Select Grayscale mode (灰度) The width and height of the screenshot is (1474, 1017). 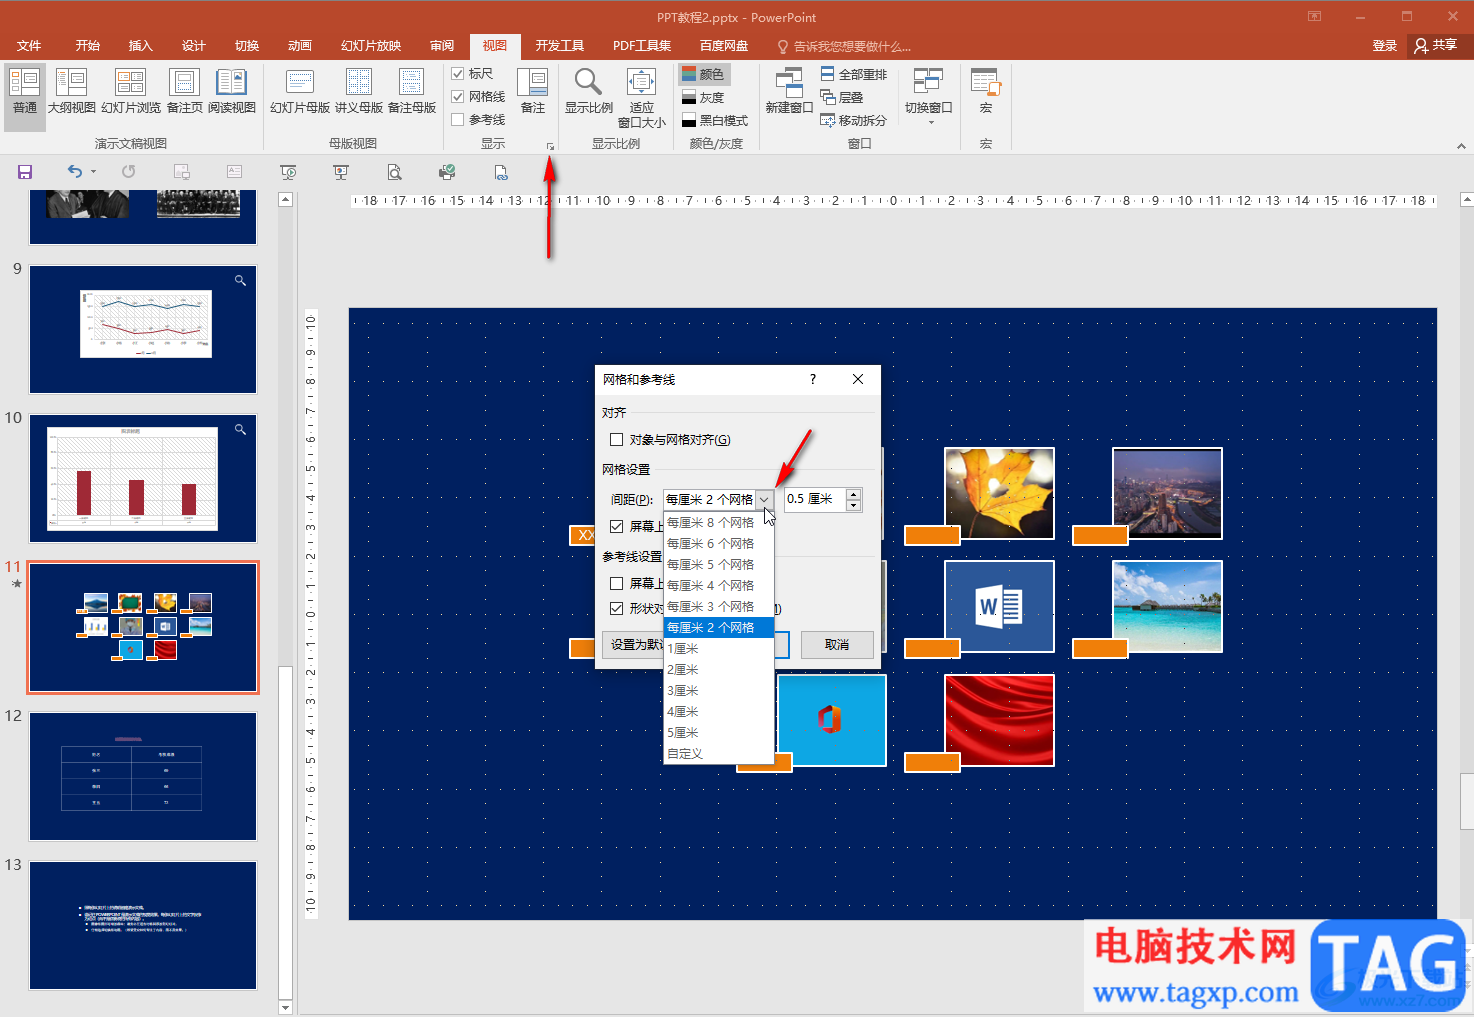tap(704, 97)
